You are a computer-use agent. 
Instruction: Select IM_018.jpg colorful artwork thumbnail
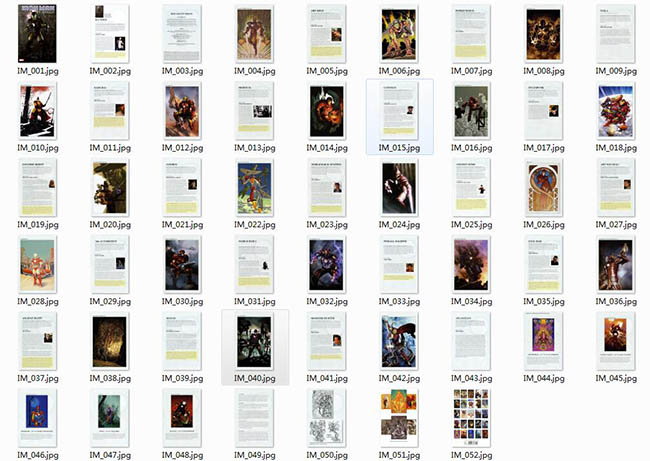point(616,111)
